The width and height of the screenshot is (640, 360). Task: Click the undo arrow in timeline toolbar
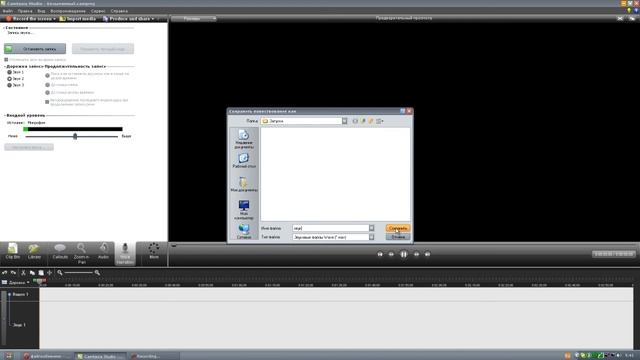click(4, 272)
